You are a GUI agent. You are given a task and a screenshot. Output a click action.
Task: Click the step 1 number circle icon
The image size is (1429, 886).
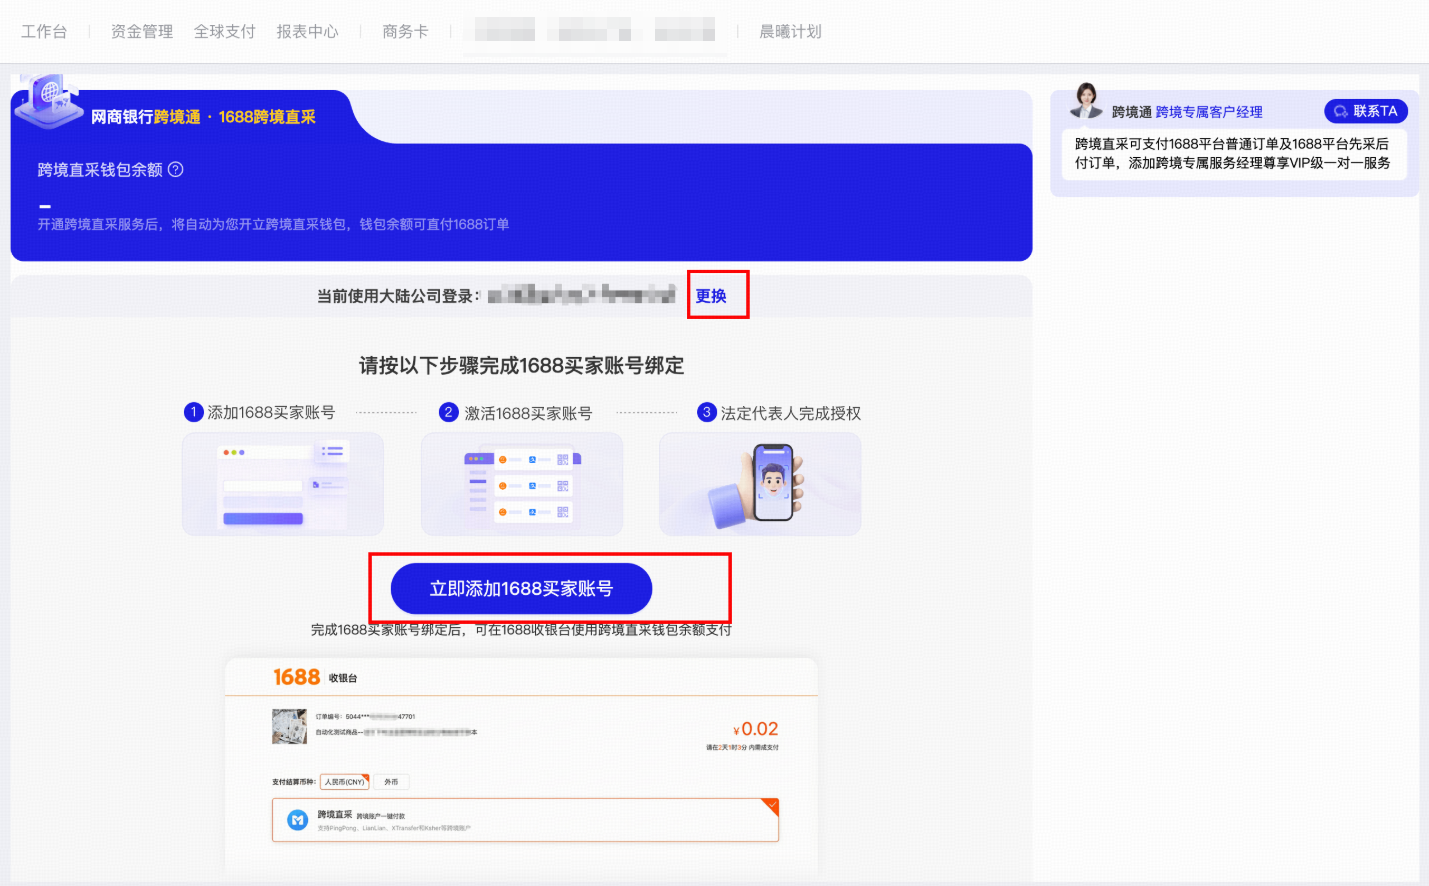194,412
